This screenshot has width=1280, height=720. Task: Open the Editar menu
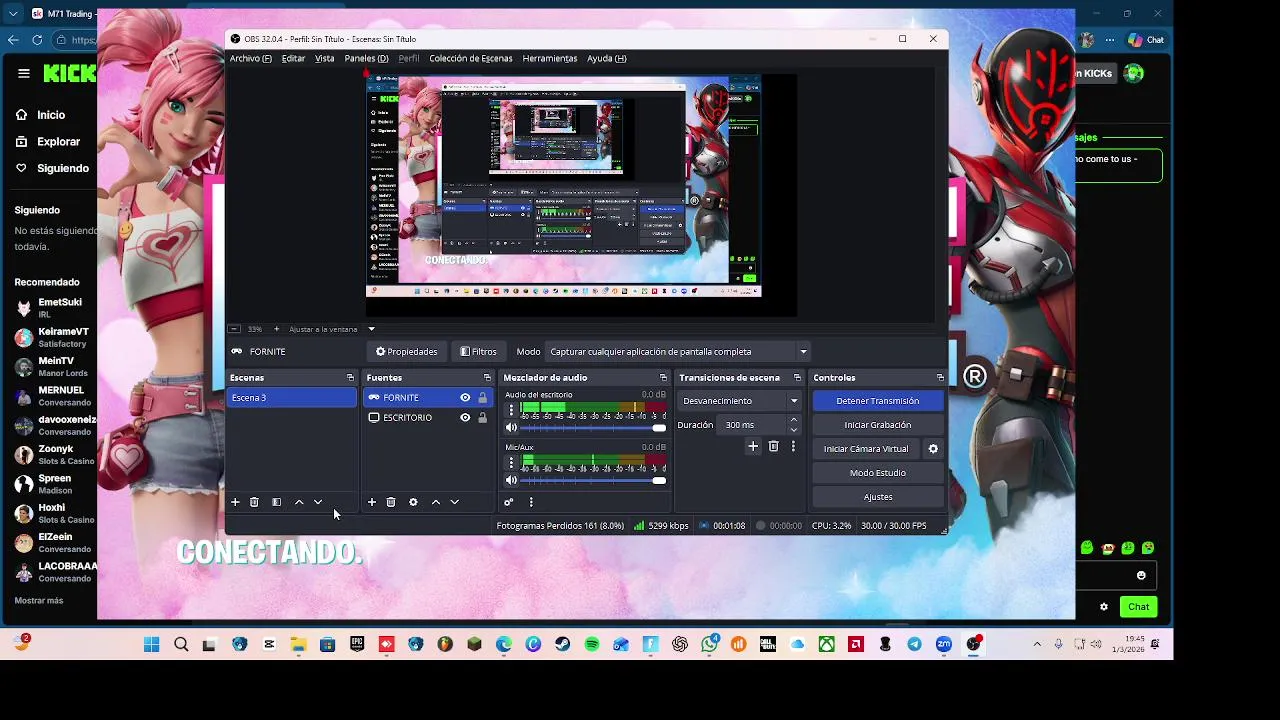click(293, 58)
